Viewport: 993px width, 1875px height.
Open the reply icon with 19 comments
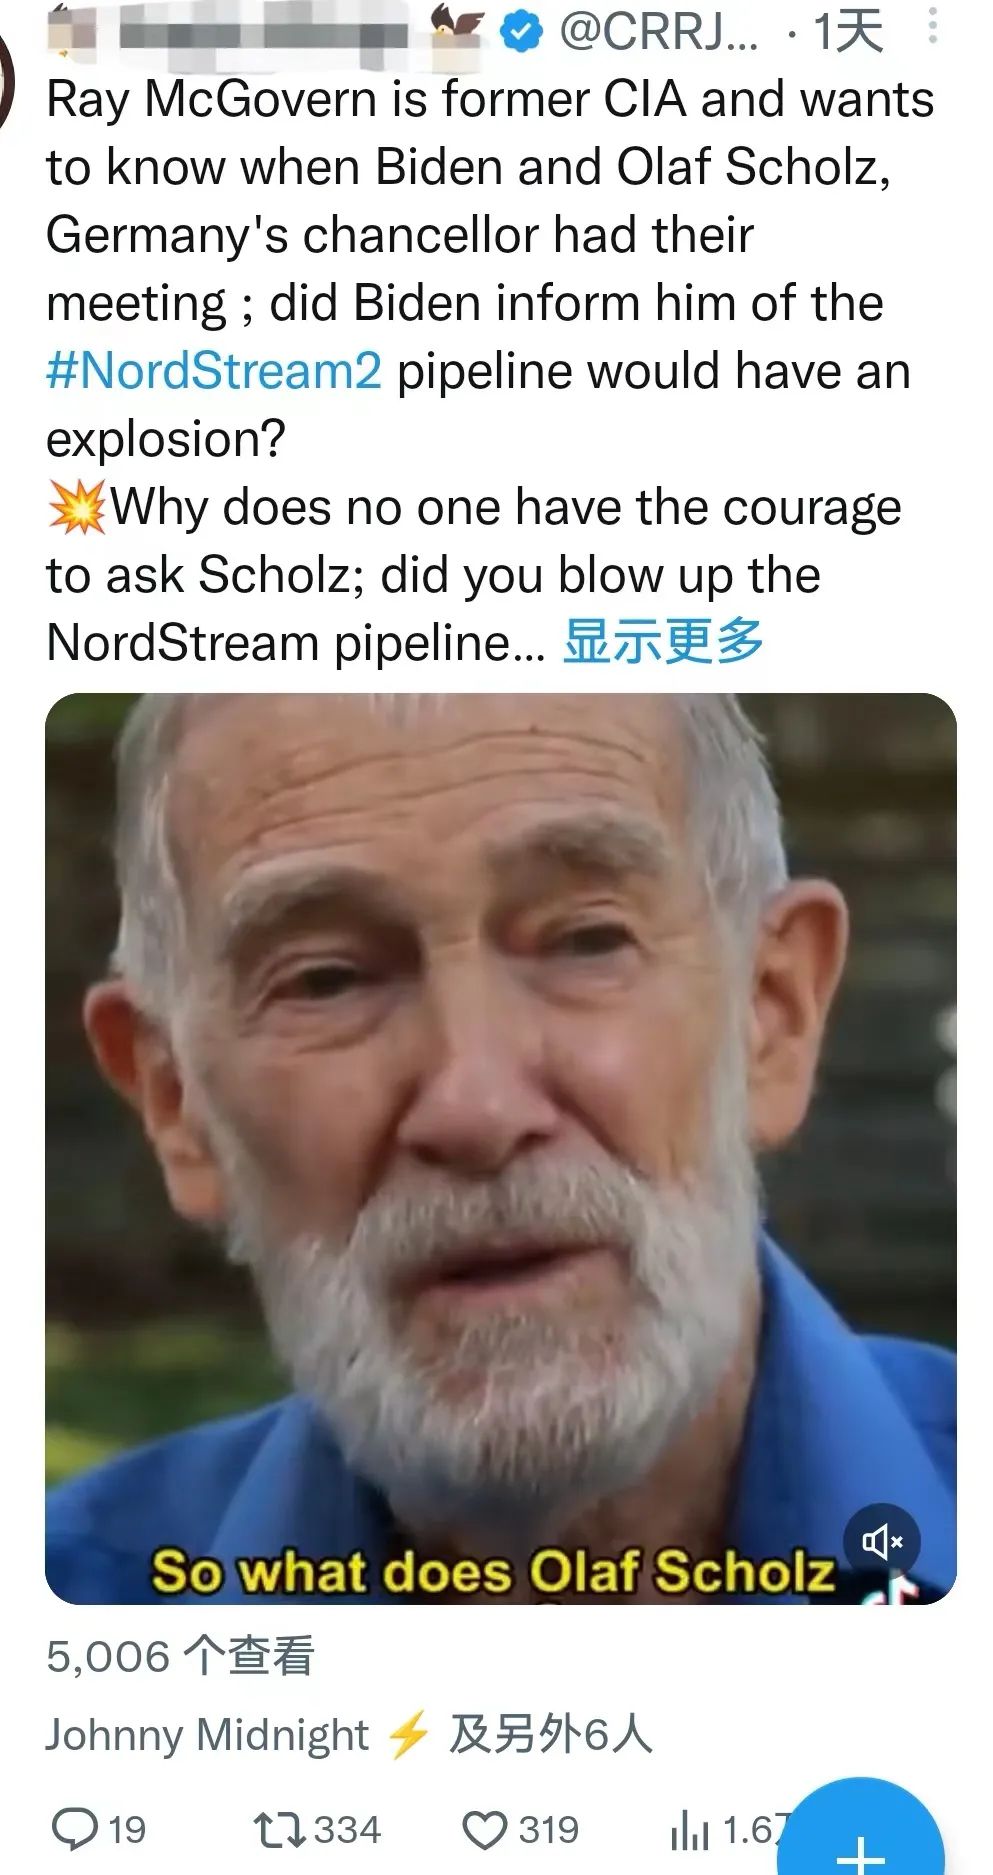(x=76, y=1829)
